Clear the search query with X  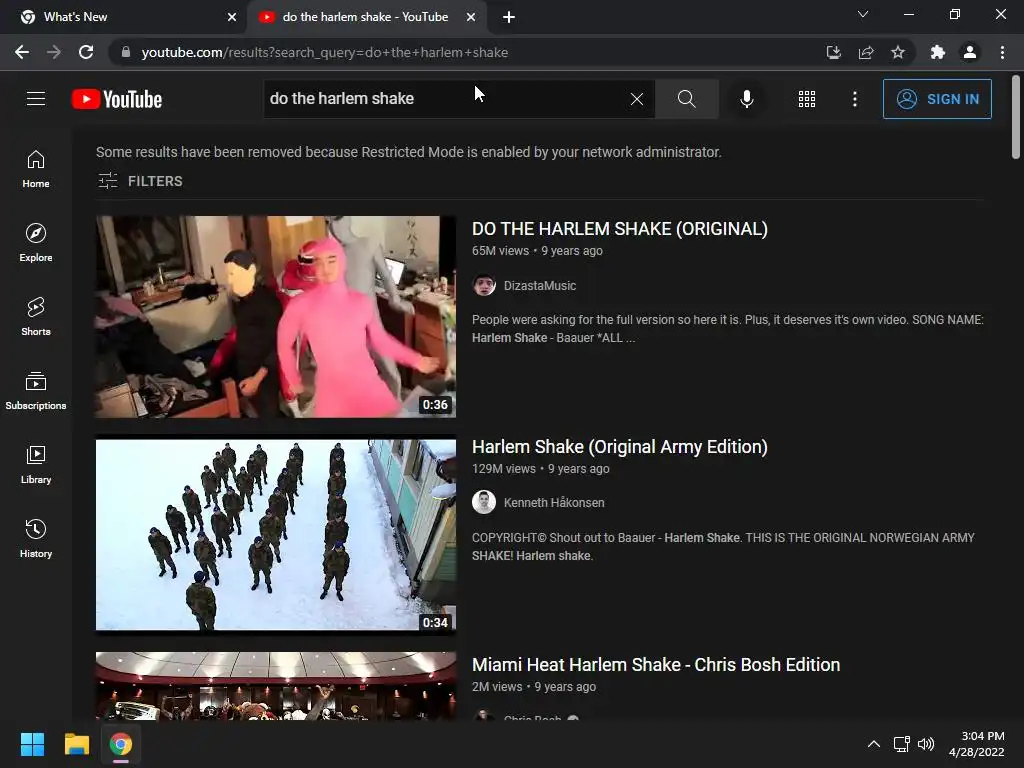point(637,99)
